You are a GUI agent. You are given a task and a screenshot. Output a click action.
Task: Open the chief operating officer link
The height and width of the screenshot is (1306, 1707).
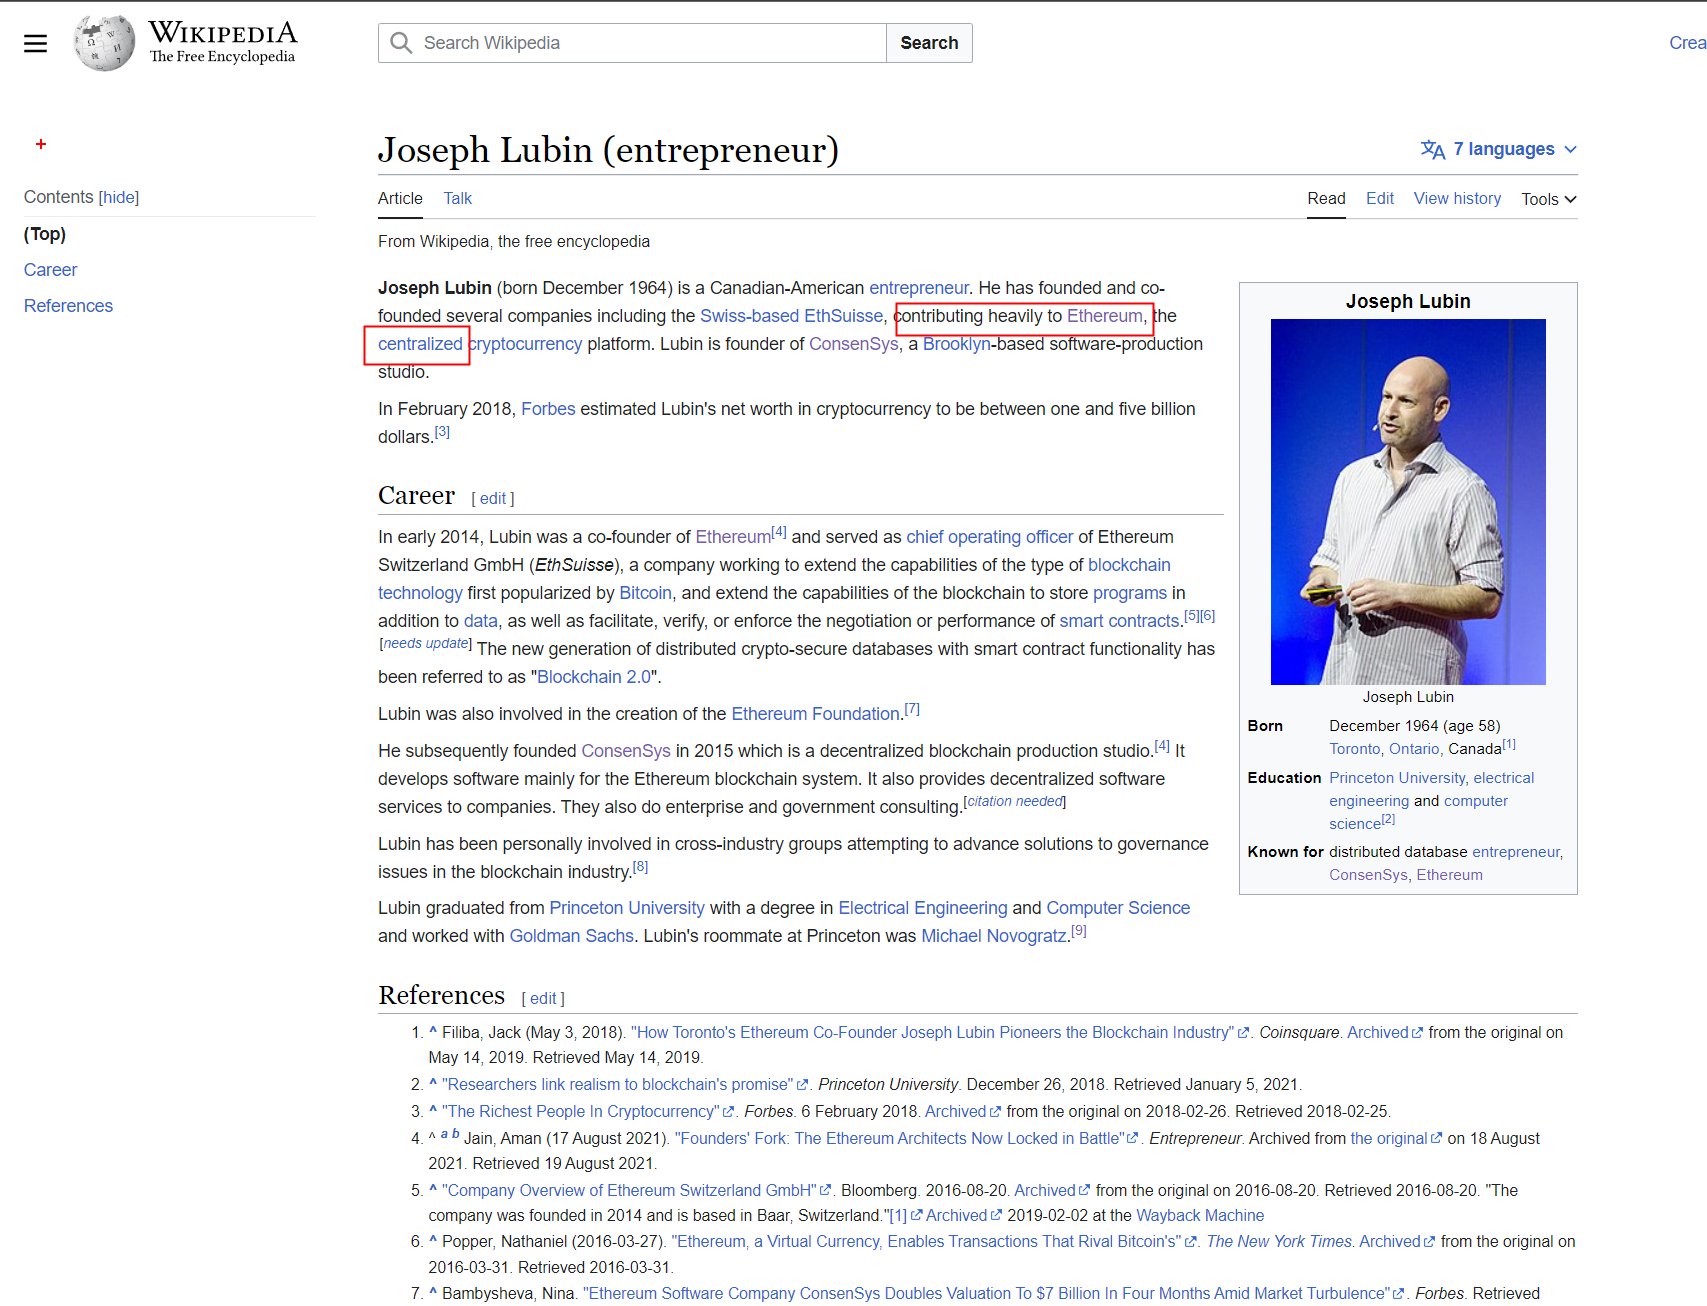[989, 537]
